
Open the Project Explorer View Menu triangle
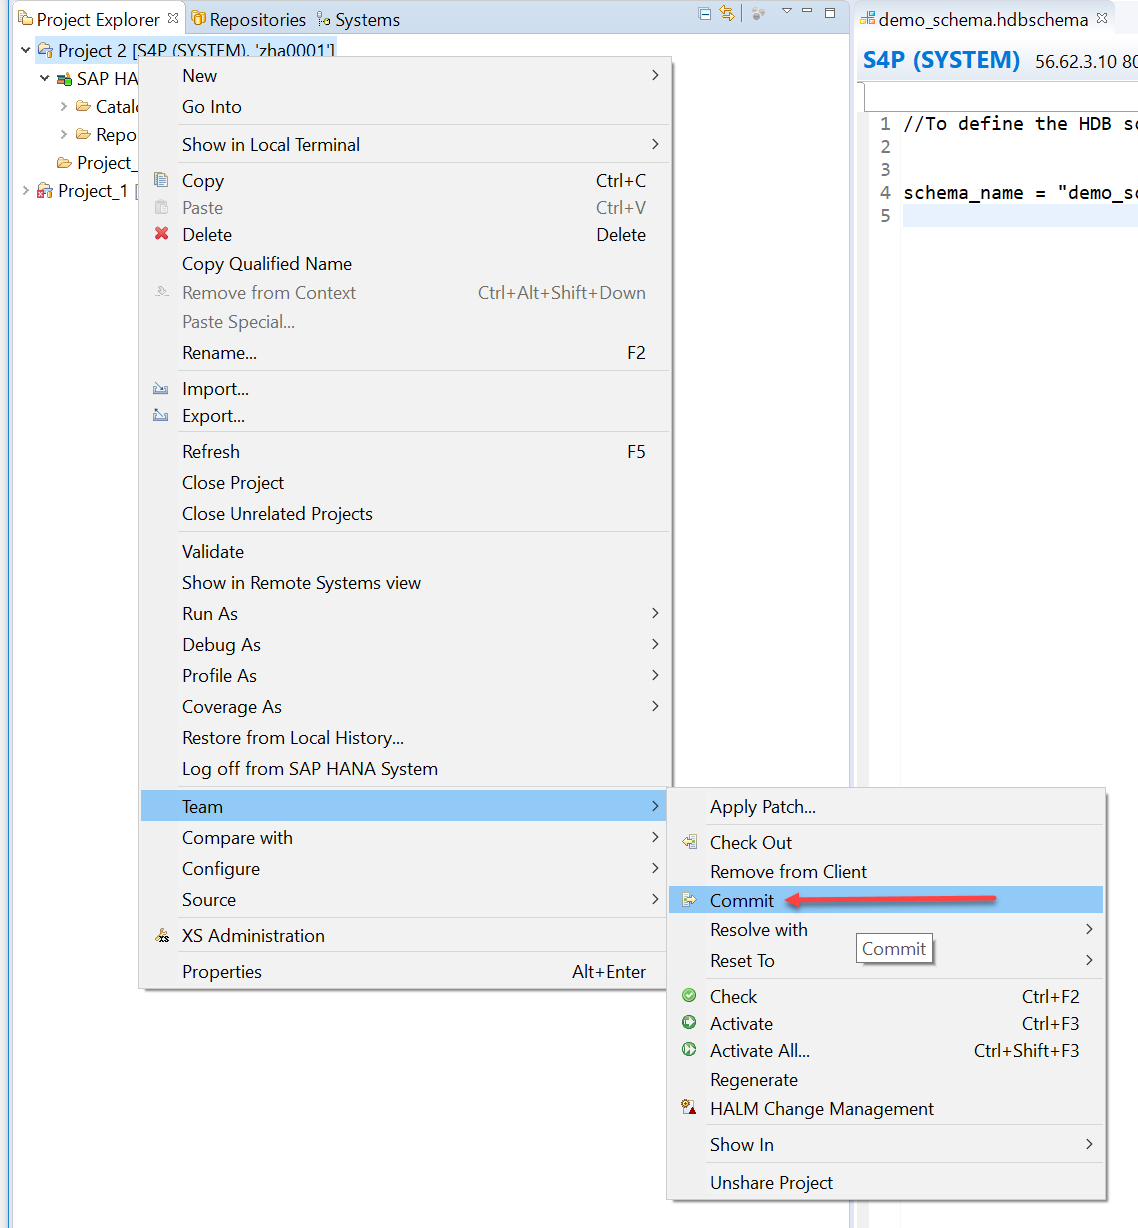787,11
